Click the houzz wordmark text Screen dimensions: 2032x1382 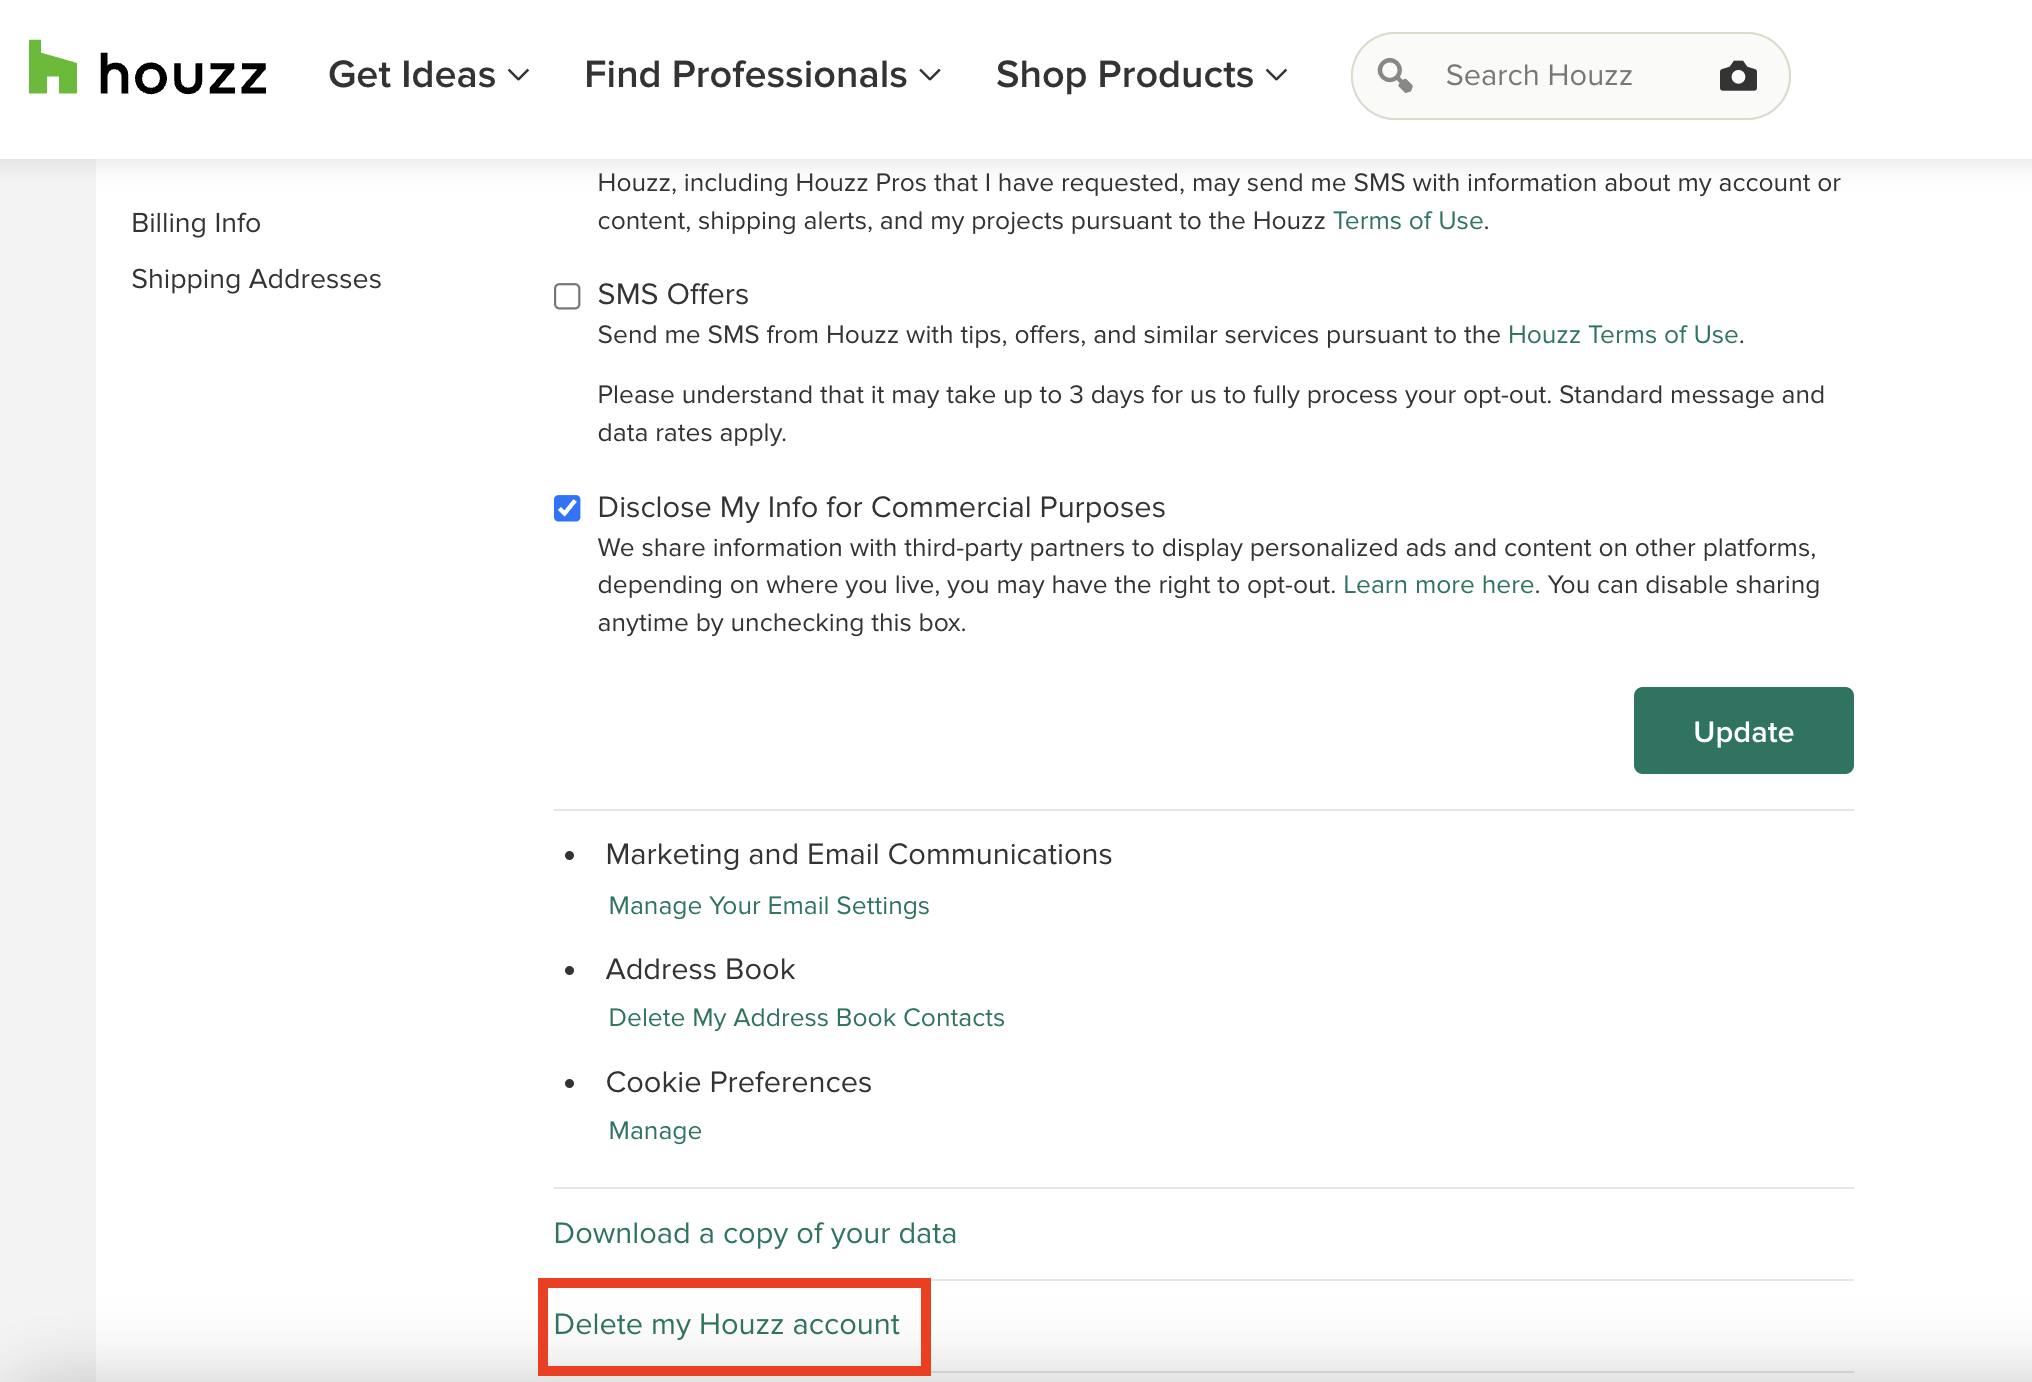tap(183, 75)
